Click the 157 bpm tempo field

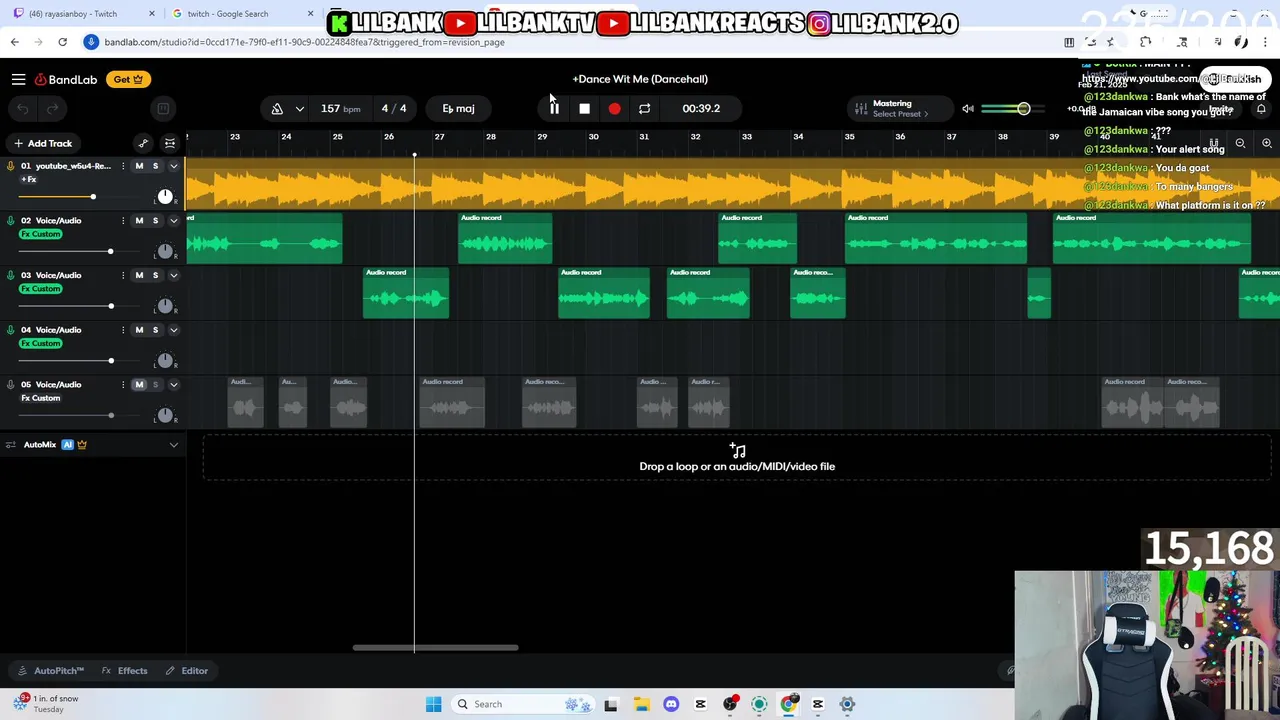click(x=340, y=108)
